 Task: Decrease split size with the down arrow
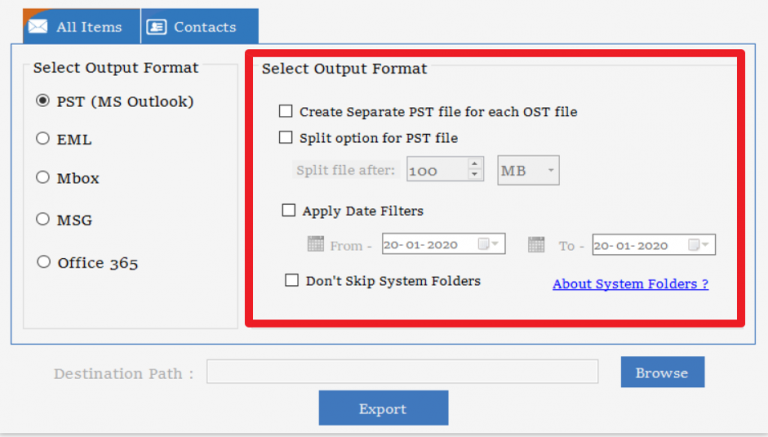(x=475, y=175)
